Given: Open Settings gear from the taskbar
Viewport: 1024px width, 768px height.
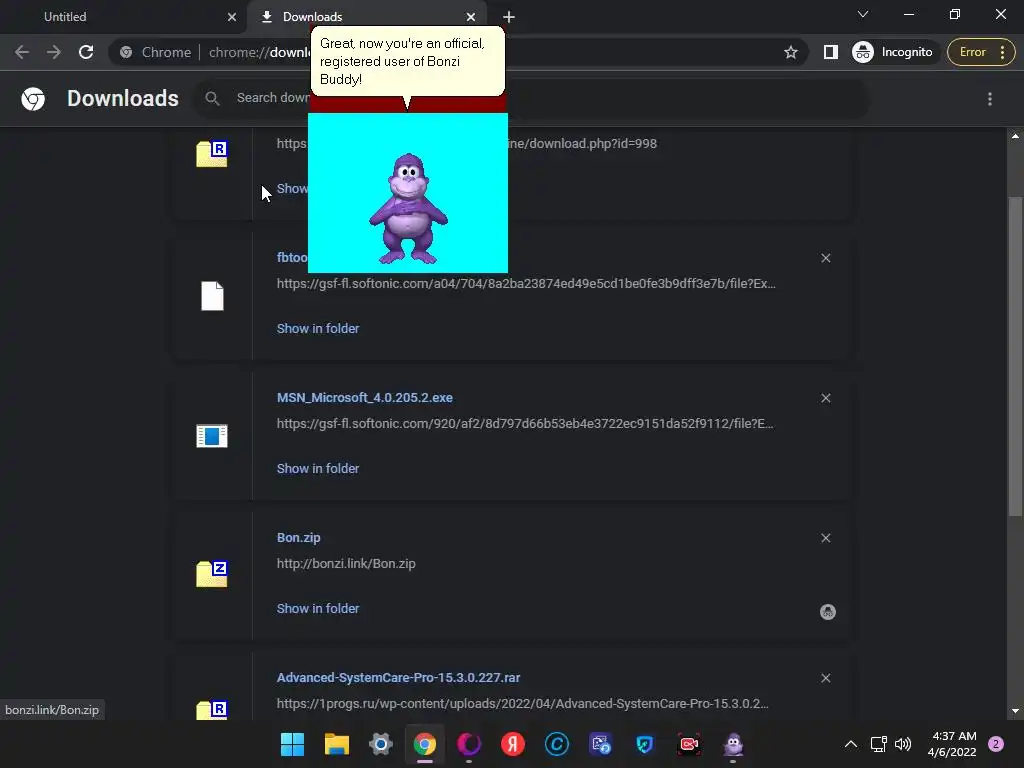Looking at the screenshot, I should (381, 744).
